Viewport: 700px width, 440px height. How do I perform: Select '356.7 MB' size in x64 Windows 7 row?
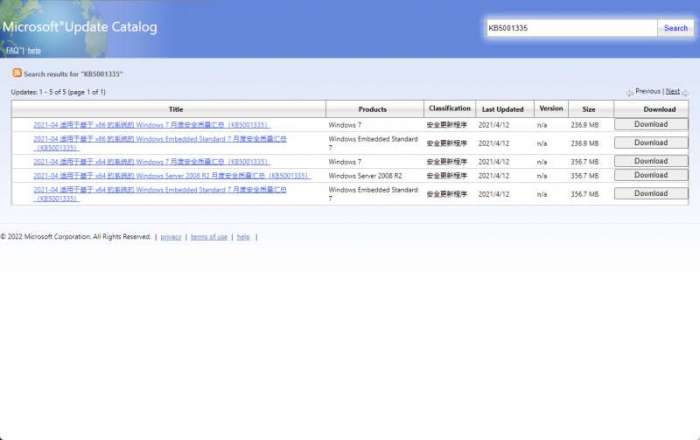pos(584,162)
